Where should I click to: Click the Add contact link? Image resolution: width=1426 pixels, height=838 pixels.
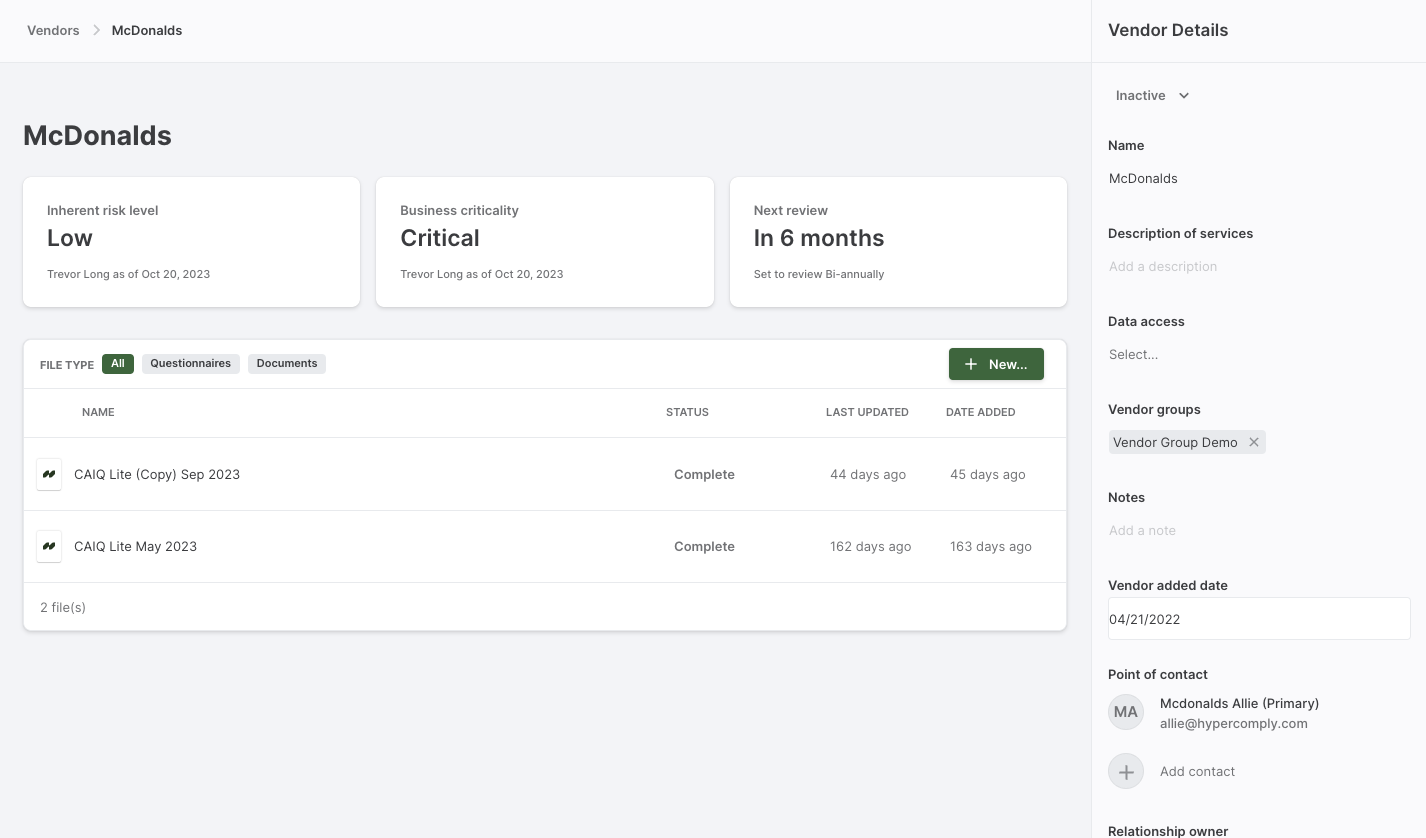click(1197, 771)
